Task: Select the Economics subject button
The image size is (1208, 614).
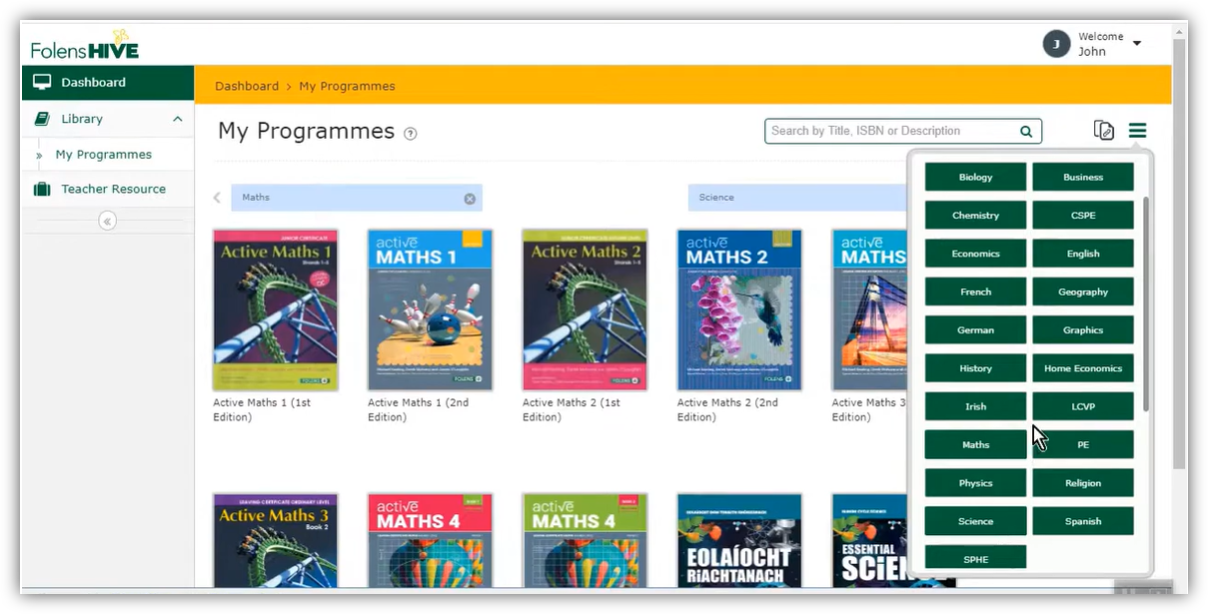Action: tap(976, 254)
